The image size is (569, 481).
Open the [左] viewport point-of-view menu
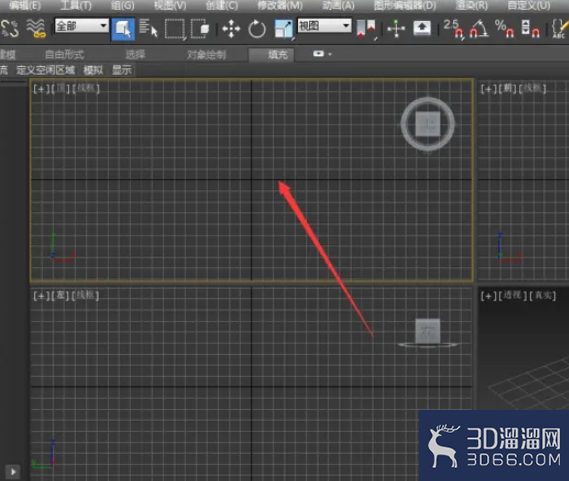60,295
